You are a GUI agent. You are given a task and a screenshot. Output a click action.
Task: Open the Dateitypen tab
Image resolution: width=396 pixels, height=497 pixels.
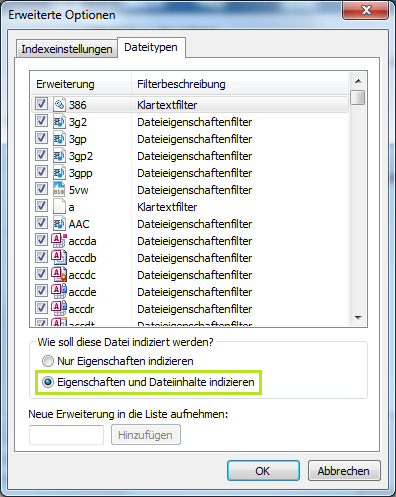(151, 47)
